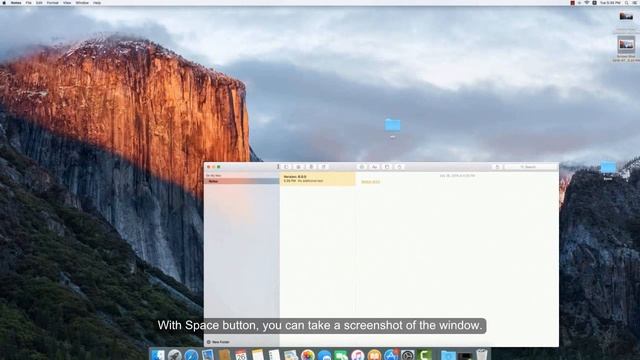
Task: Click the Search field in Notes
Action: pyautogui.click(x=531, y=167)
